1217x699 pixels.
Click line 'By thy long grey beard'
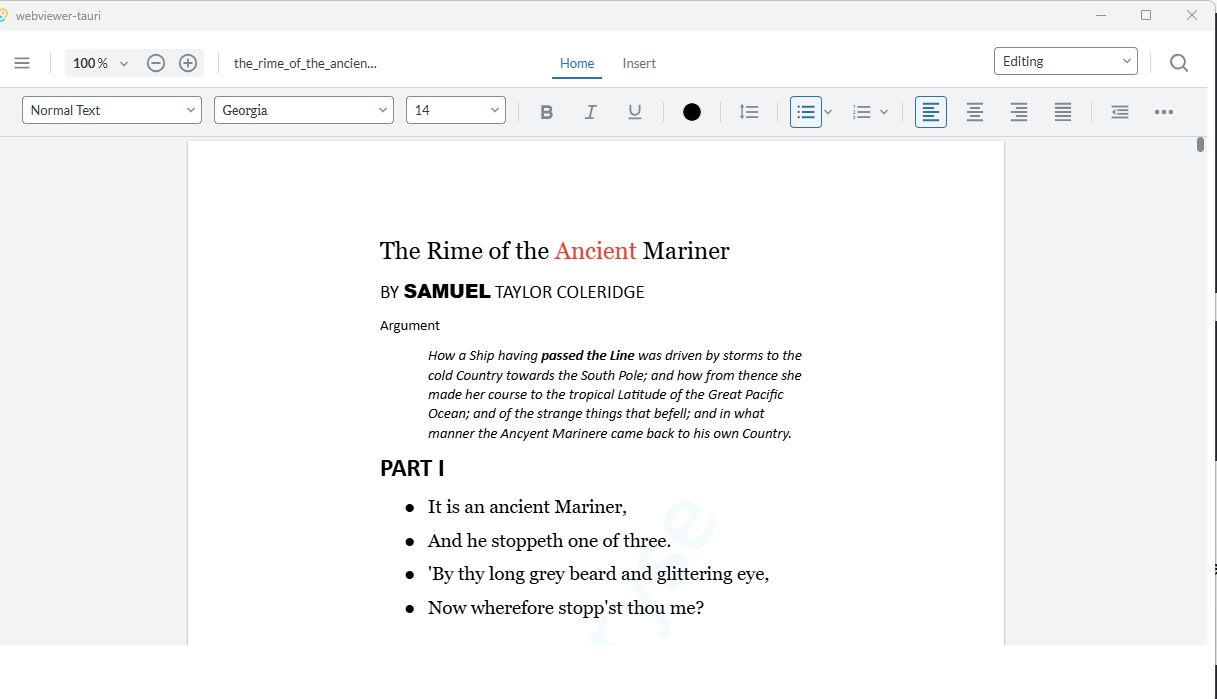(598, 574)
